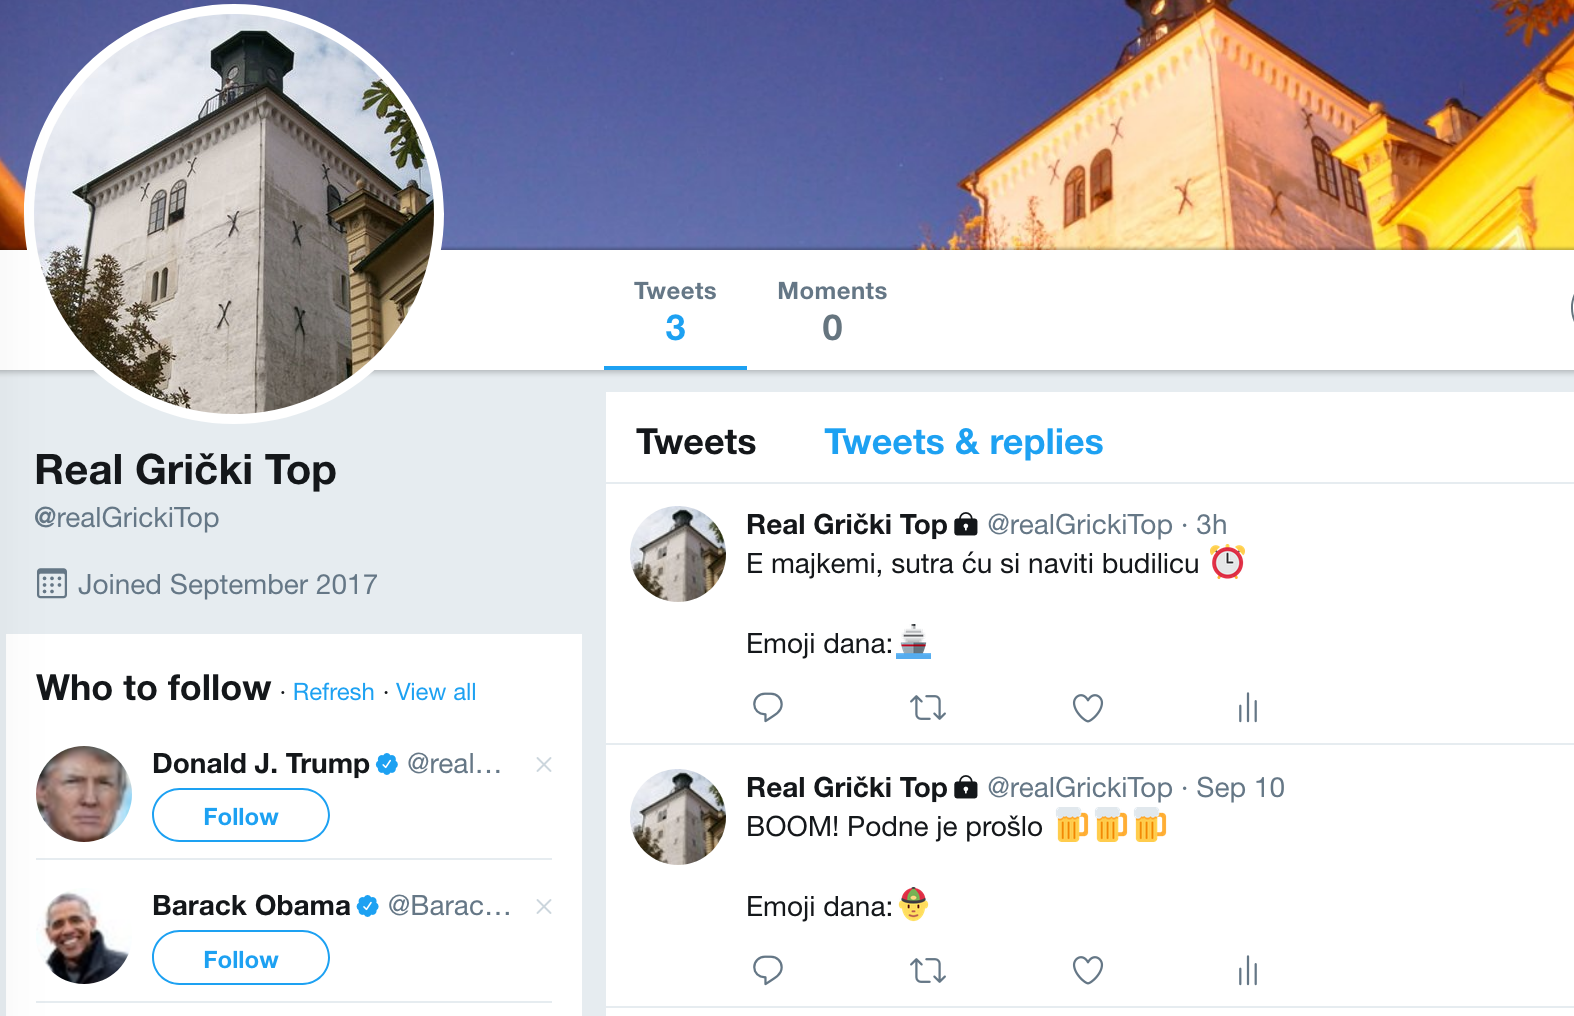Select the Tweets count tab
The height and width of the screenshot is (1016, 1574).
click(x=675, y=312)
